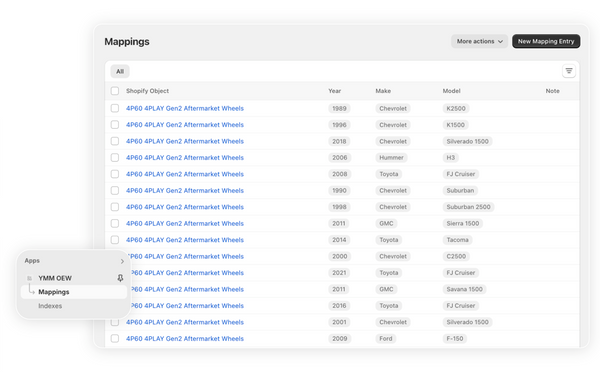Click the F-150 model tag
600x376 pixels.
pos(455,339)
